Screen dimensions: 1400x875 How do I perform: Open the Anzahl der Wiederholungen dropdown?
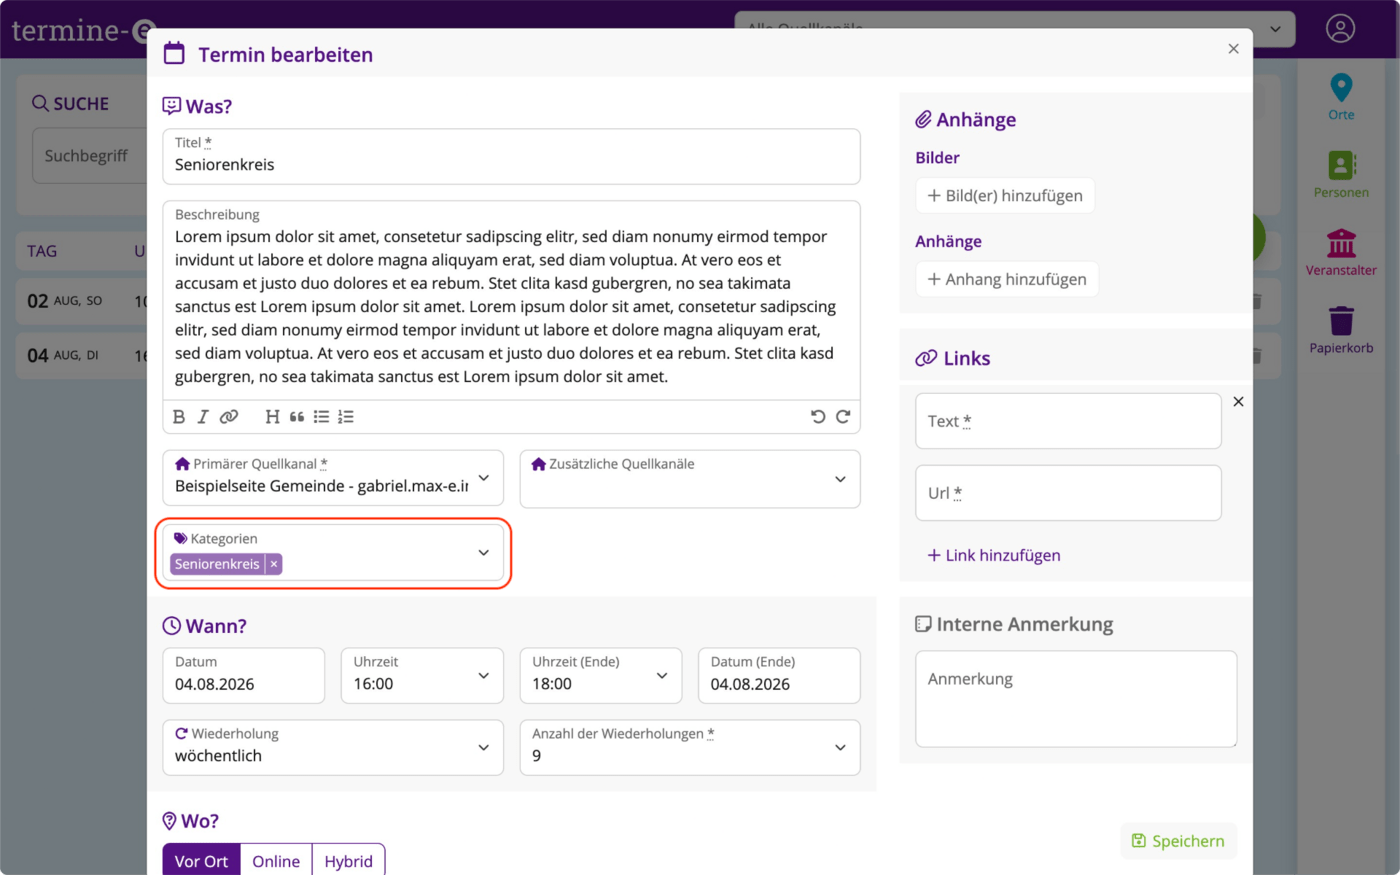(x=690, y=747)
